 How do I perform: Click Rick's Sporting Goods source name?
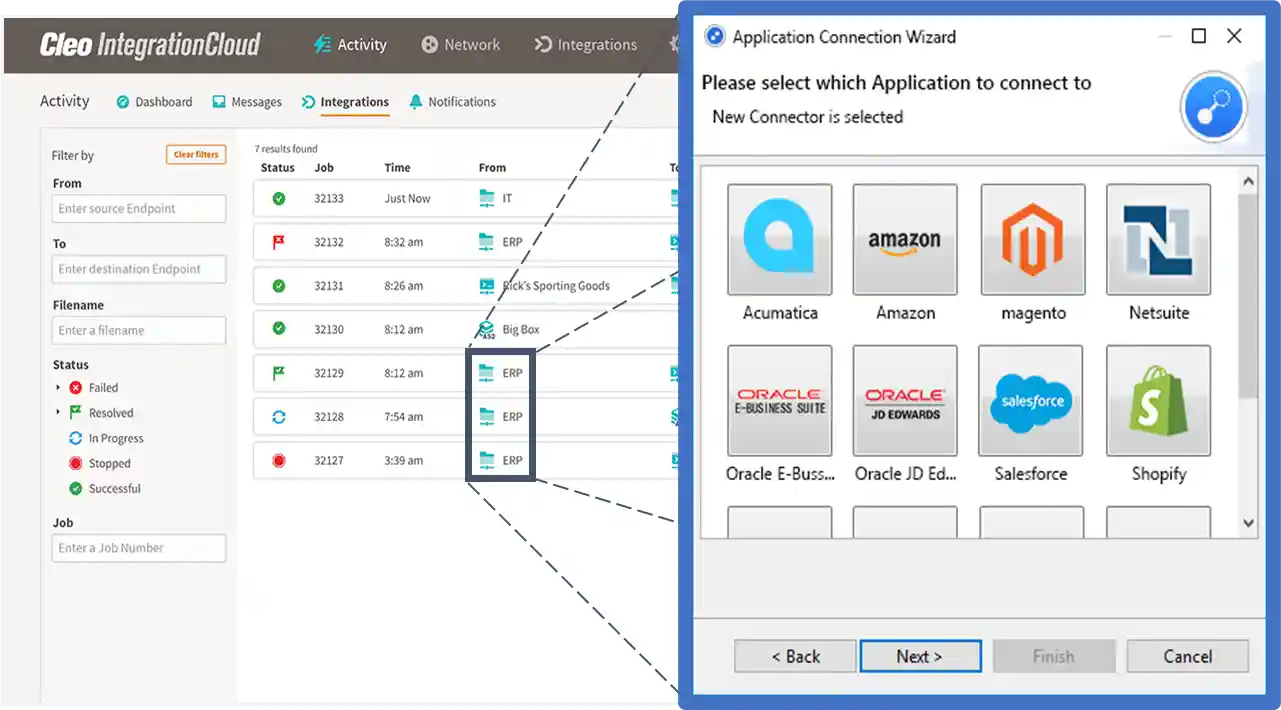click(x=556, y=286)
